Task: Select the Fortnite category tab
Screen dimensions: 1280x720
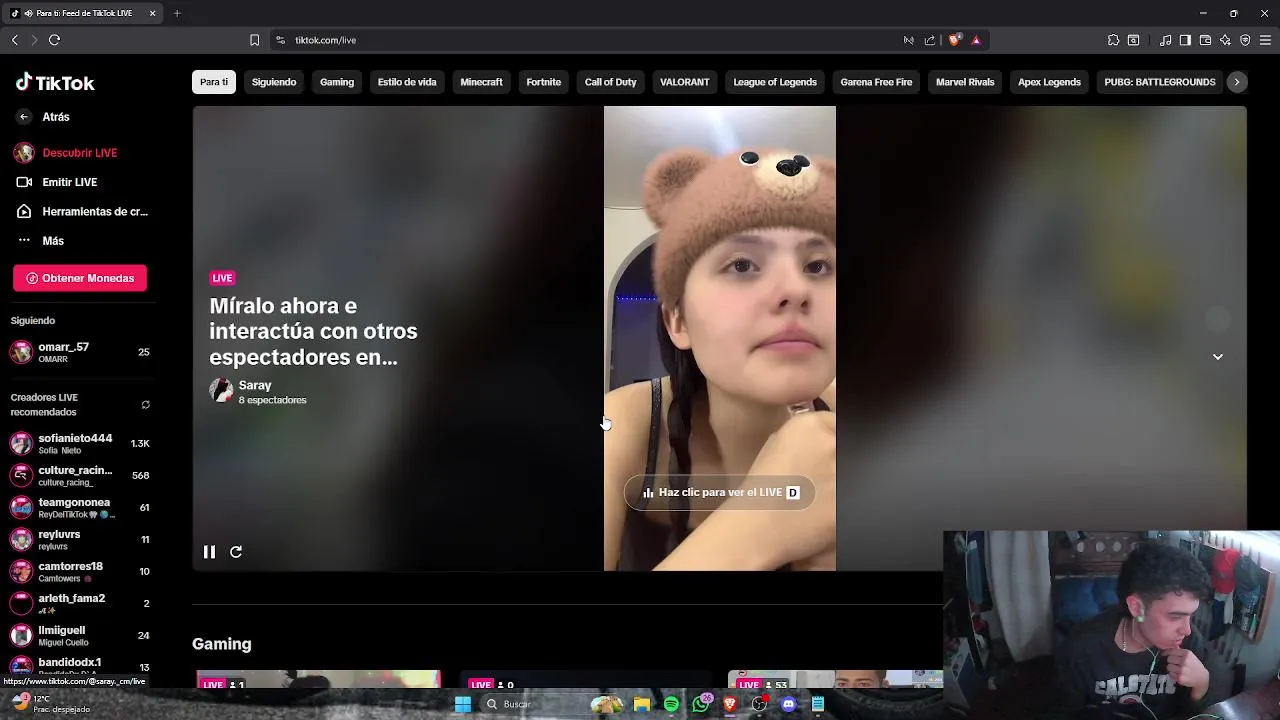Action: tap(544, 82)
